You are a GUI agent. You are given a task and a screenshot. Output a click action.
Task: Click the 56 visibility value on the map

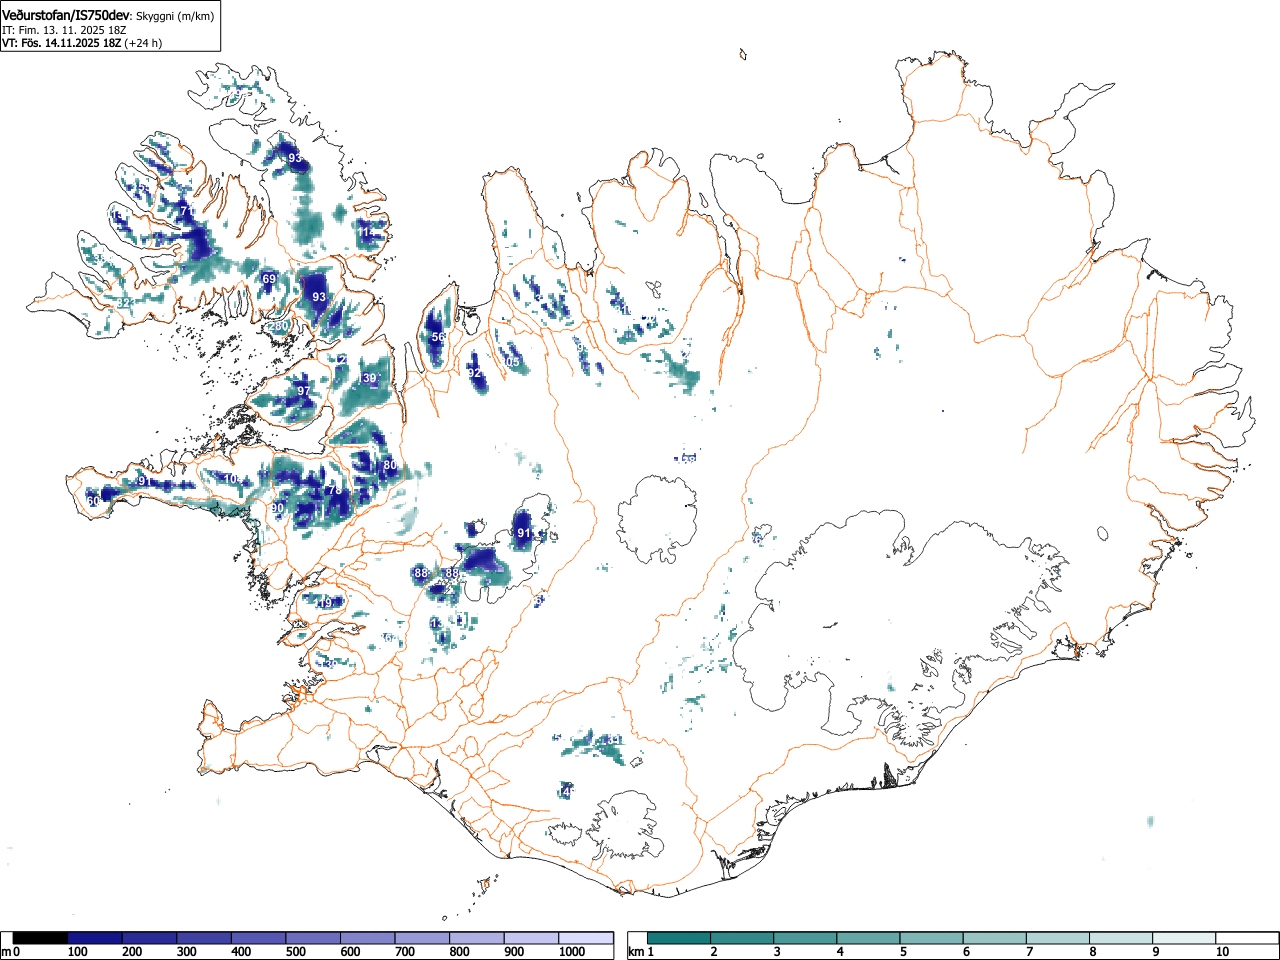tap(438, 337)
